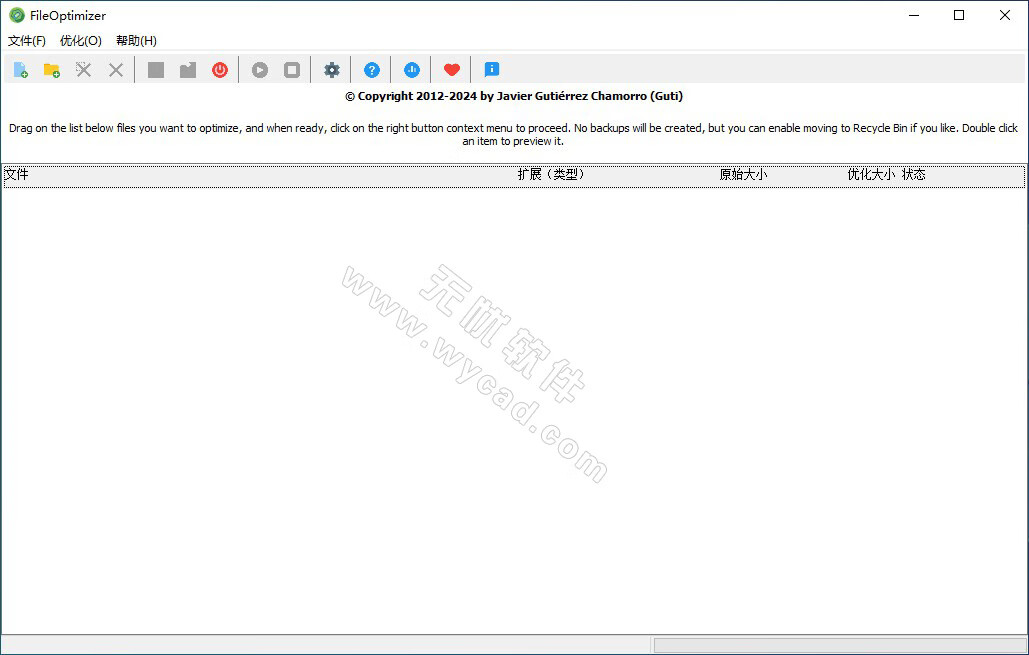Click the blue chart statistics icon
The height and width of the screenshot is (655, 1029).
[x=412, y=70]
